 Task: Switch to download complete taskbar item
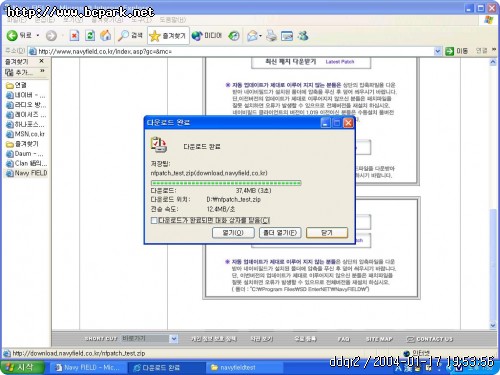(x=167, y=368)
